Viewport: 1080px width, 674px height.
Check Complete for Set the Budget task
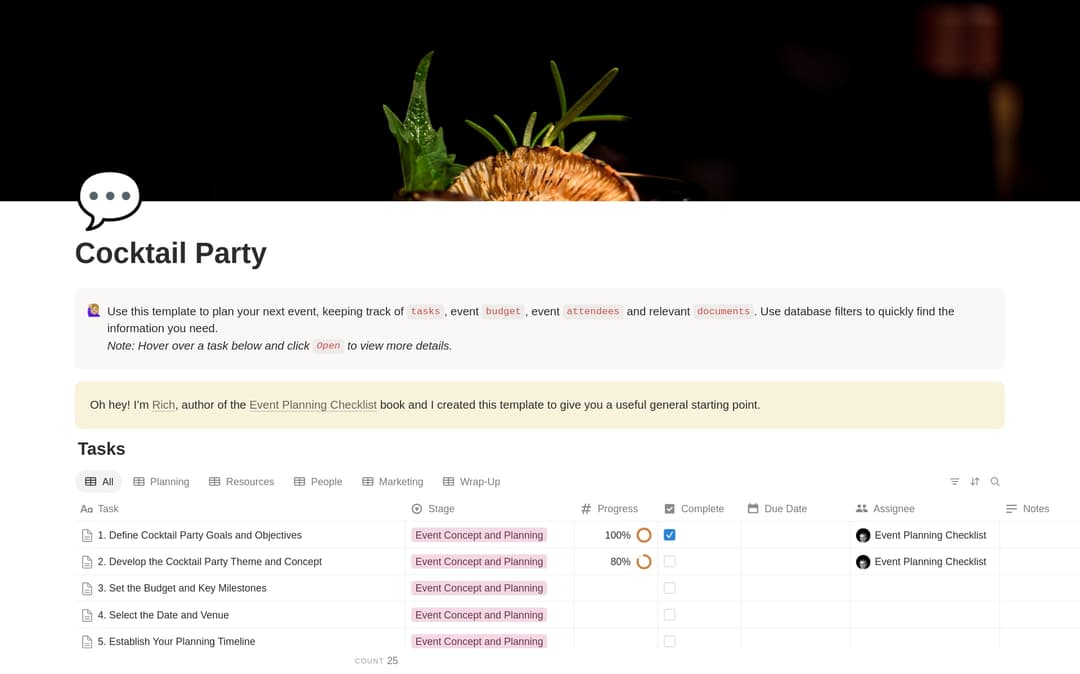(669, 588)
